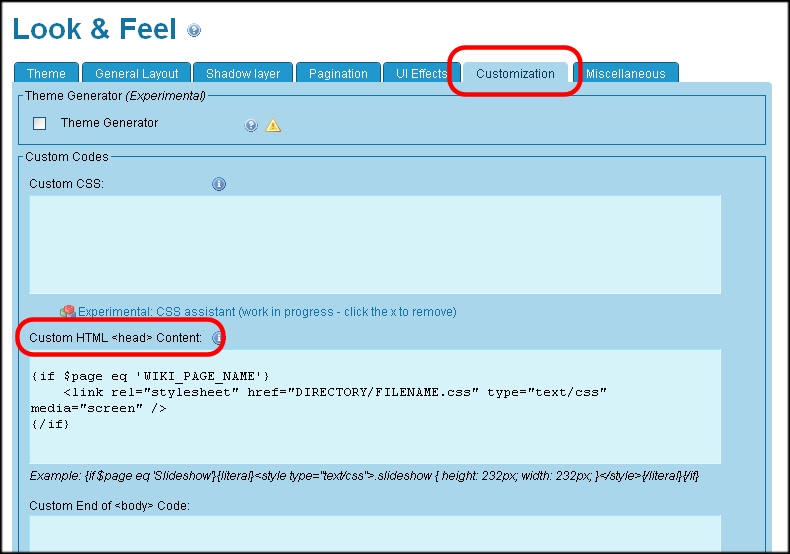Open the Theme Generator help icon
Image resolution: width=790 pixels, height=554 pixels.
(x=251, y=125)
